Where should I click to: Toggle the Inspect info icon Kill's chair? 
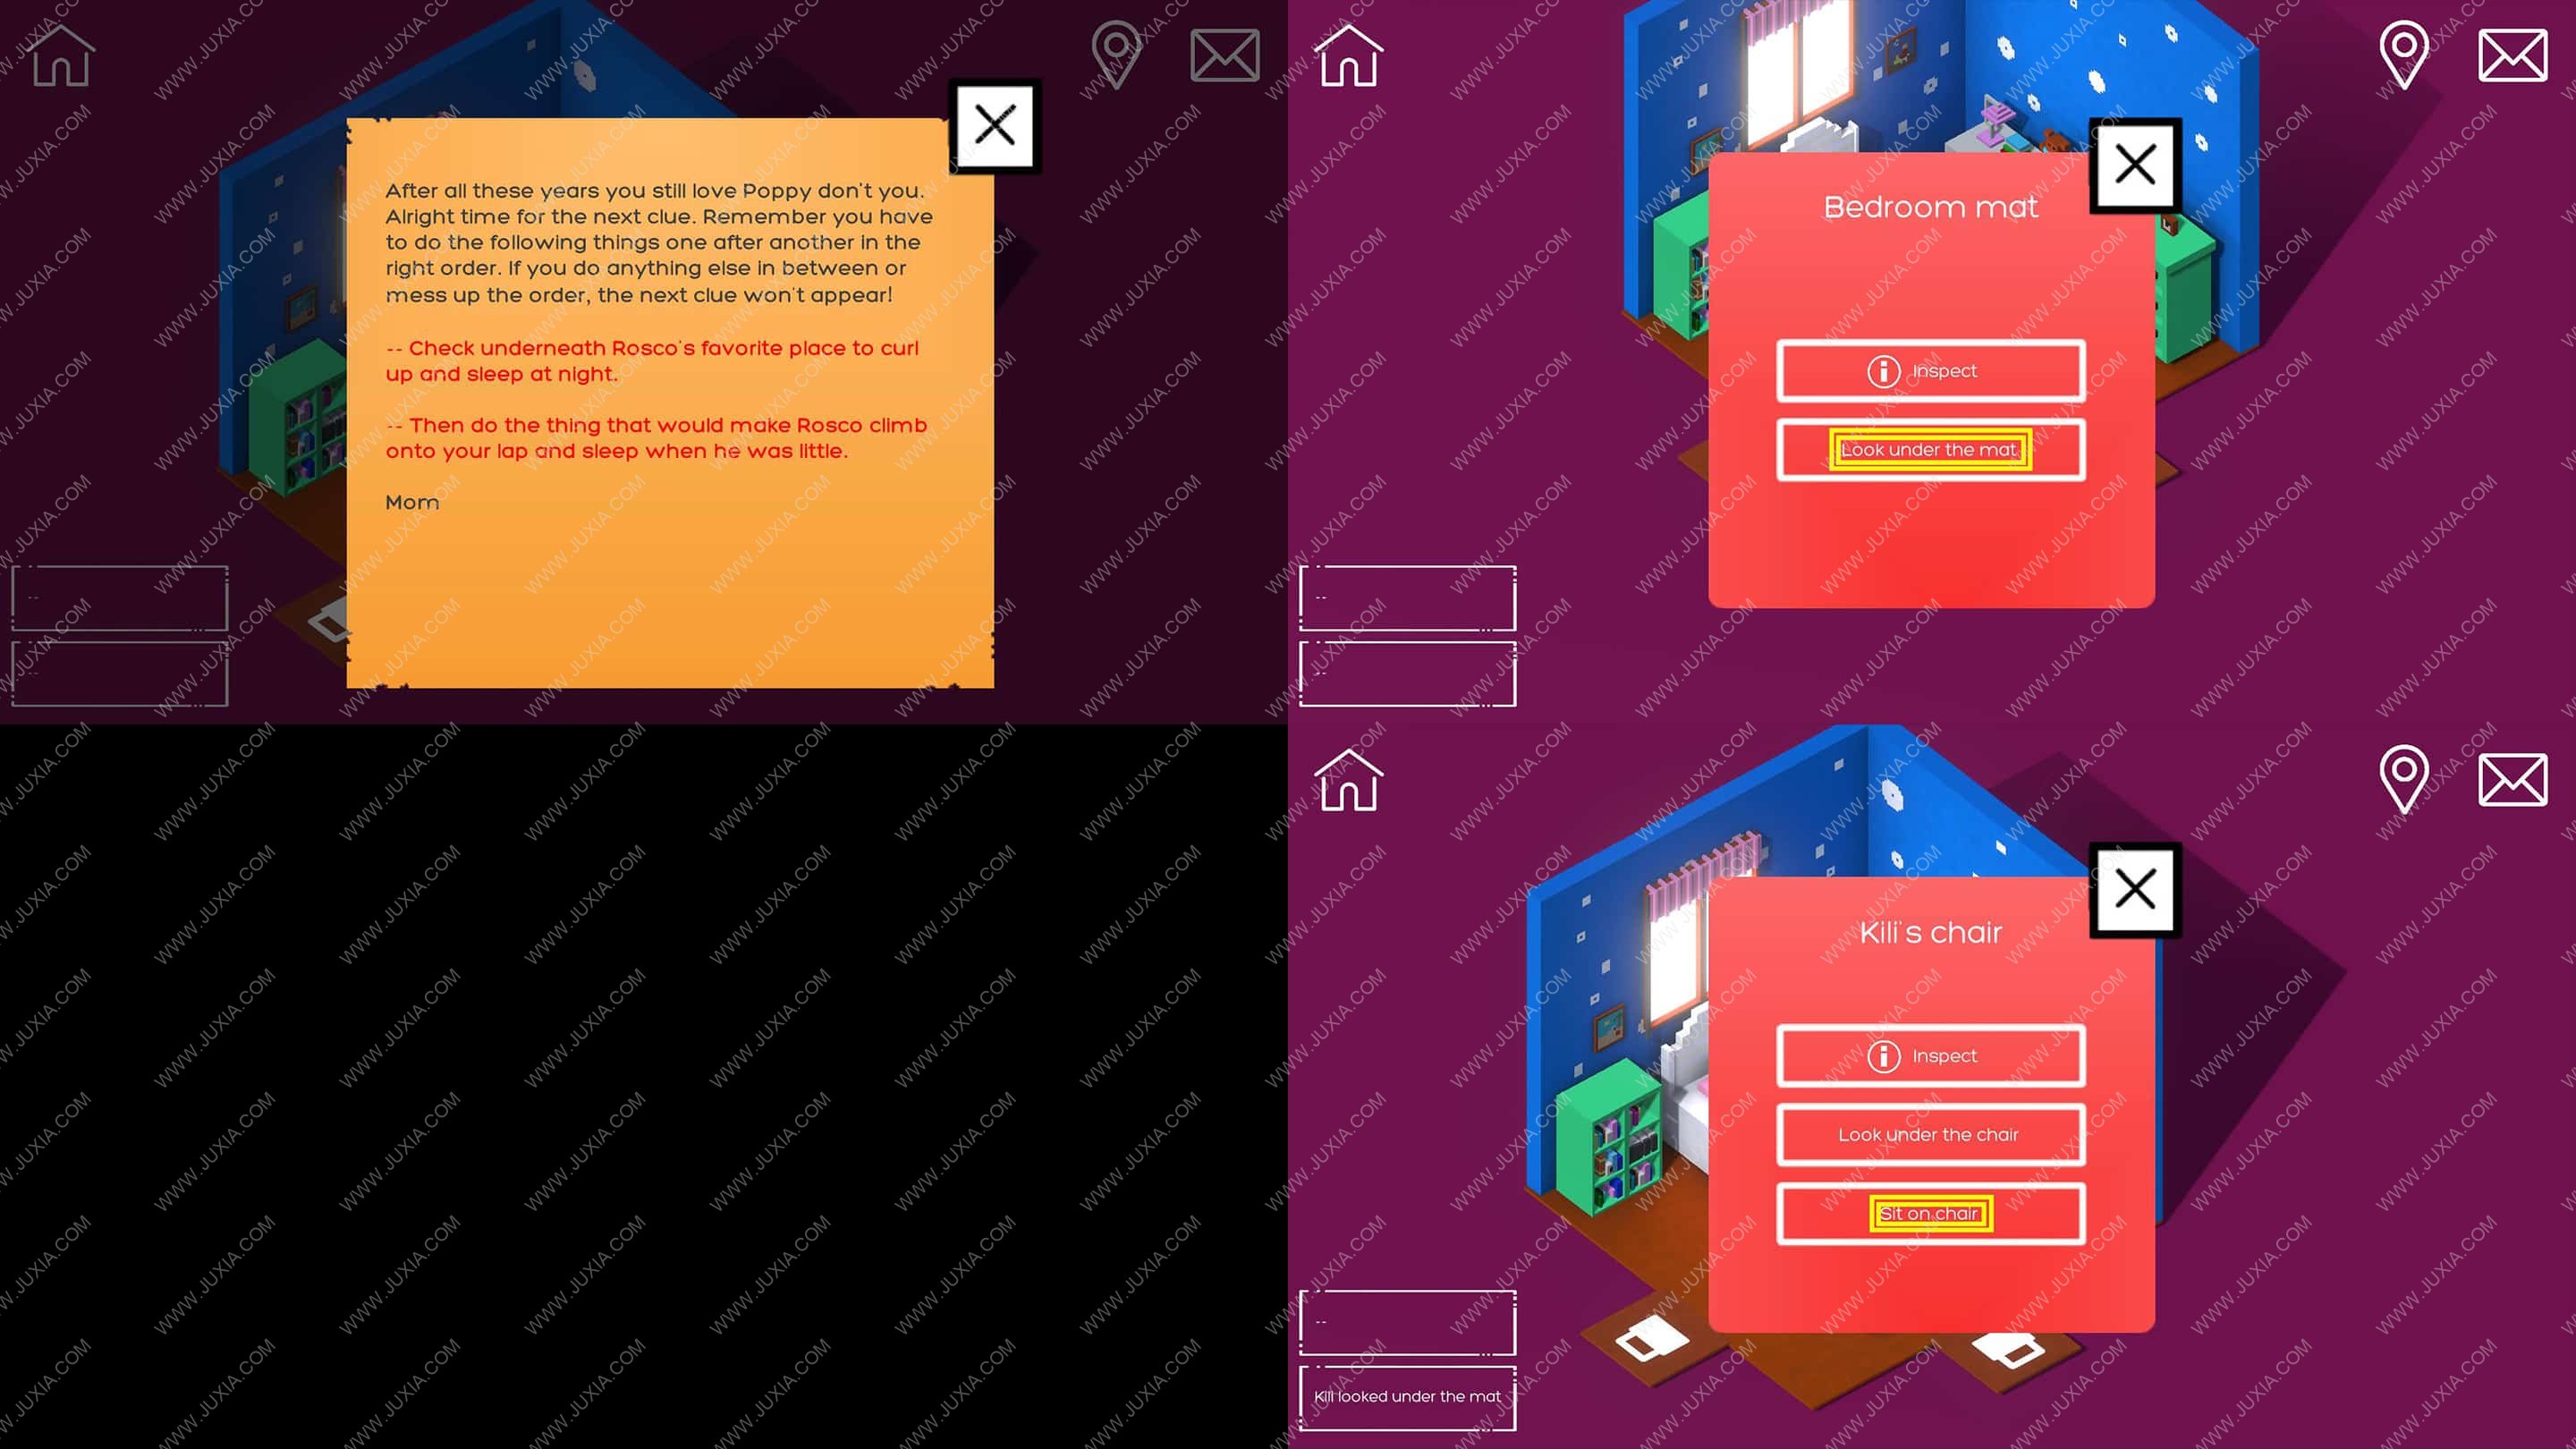click(1883, 1055)
